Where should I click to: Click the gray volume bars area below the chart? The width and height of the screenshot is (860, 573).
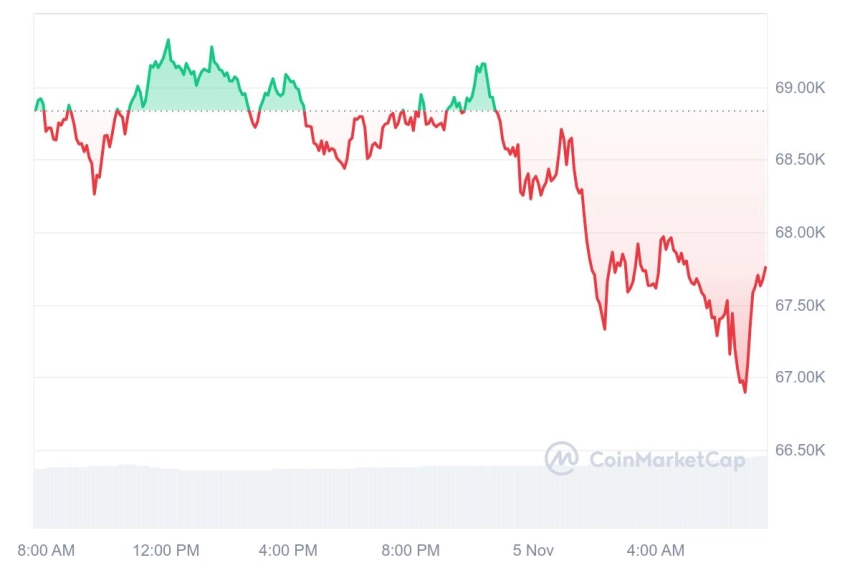(x=400, y=497)
